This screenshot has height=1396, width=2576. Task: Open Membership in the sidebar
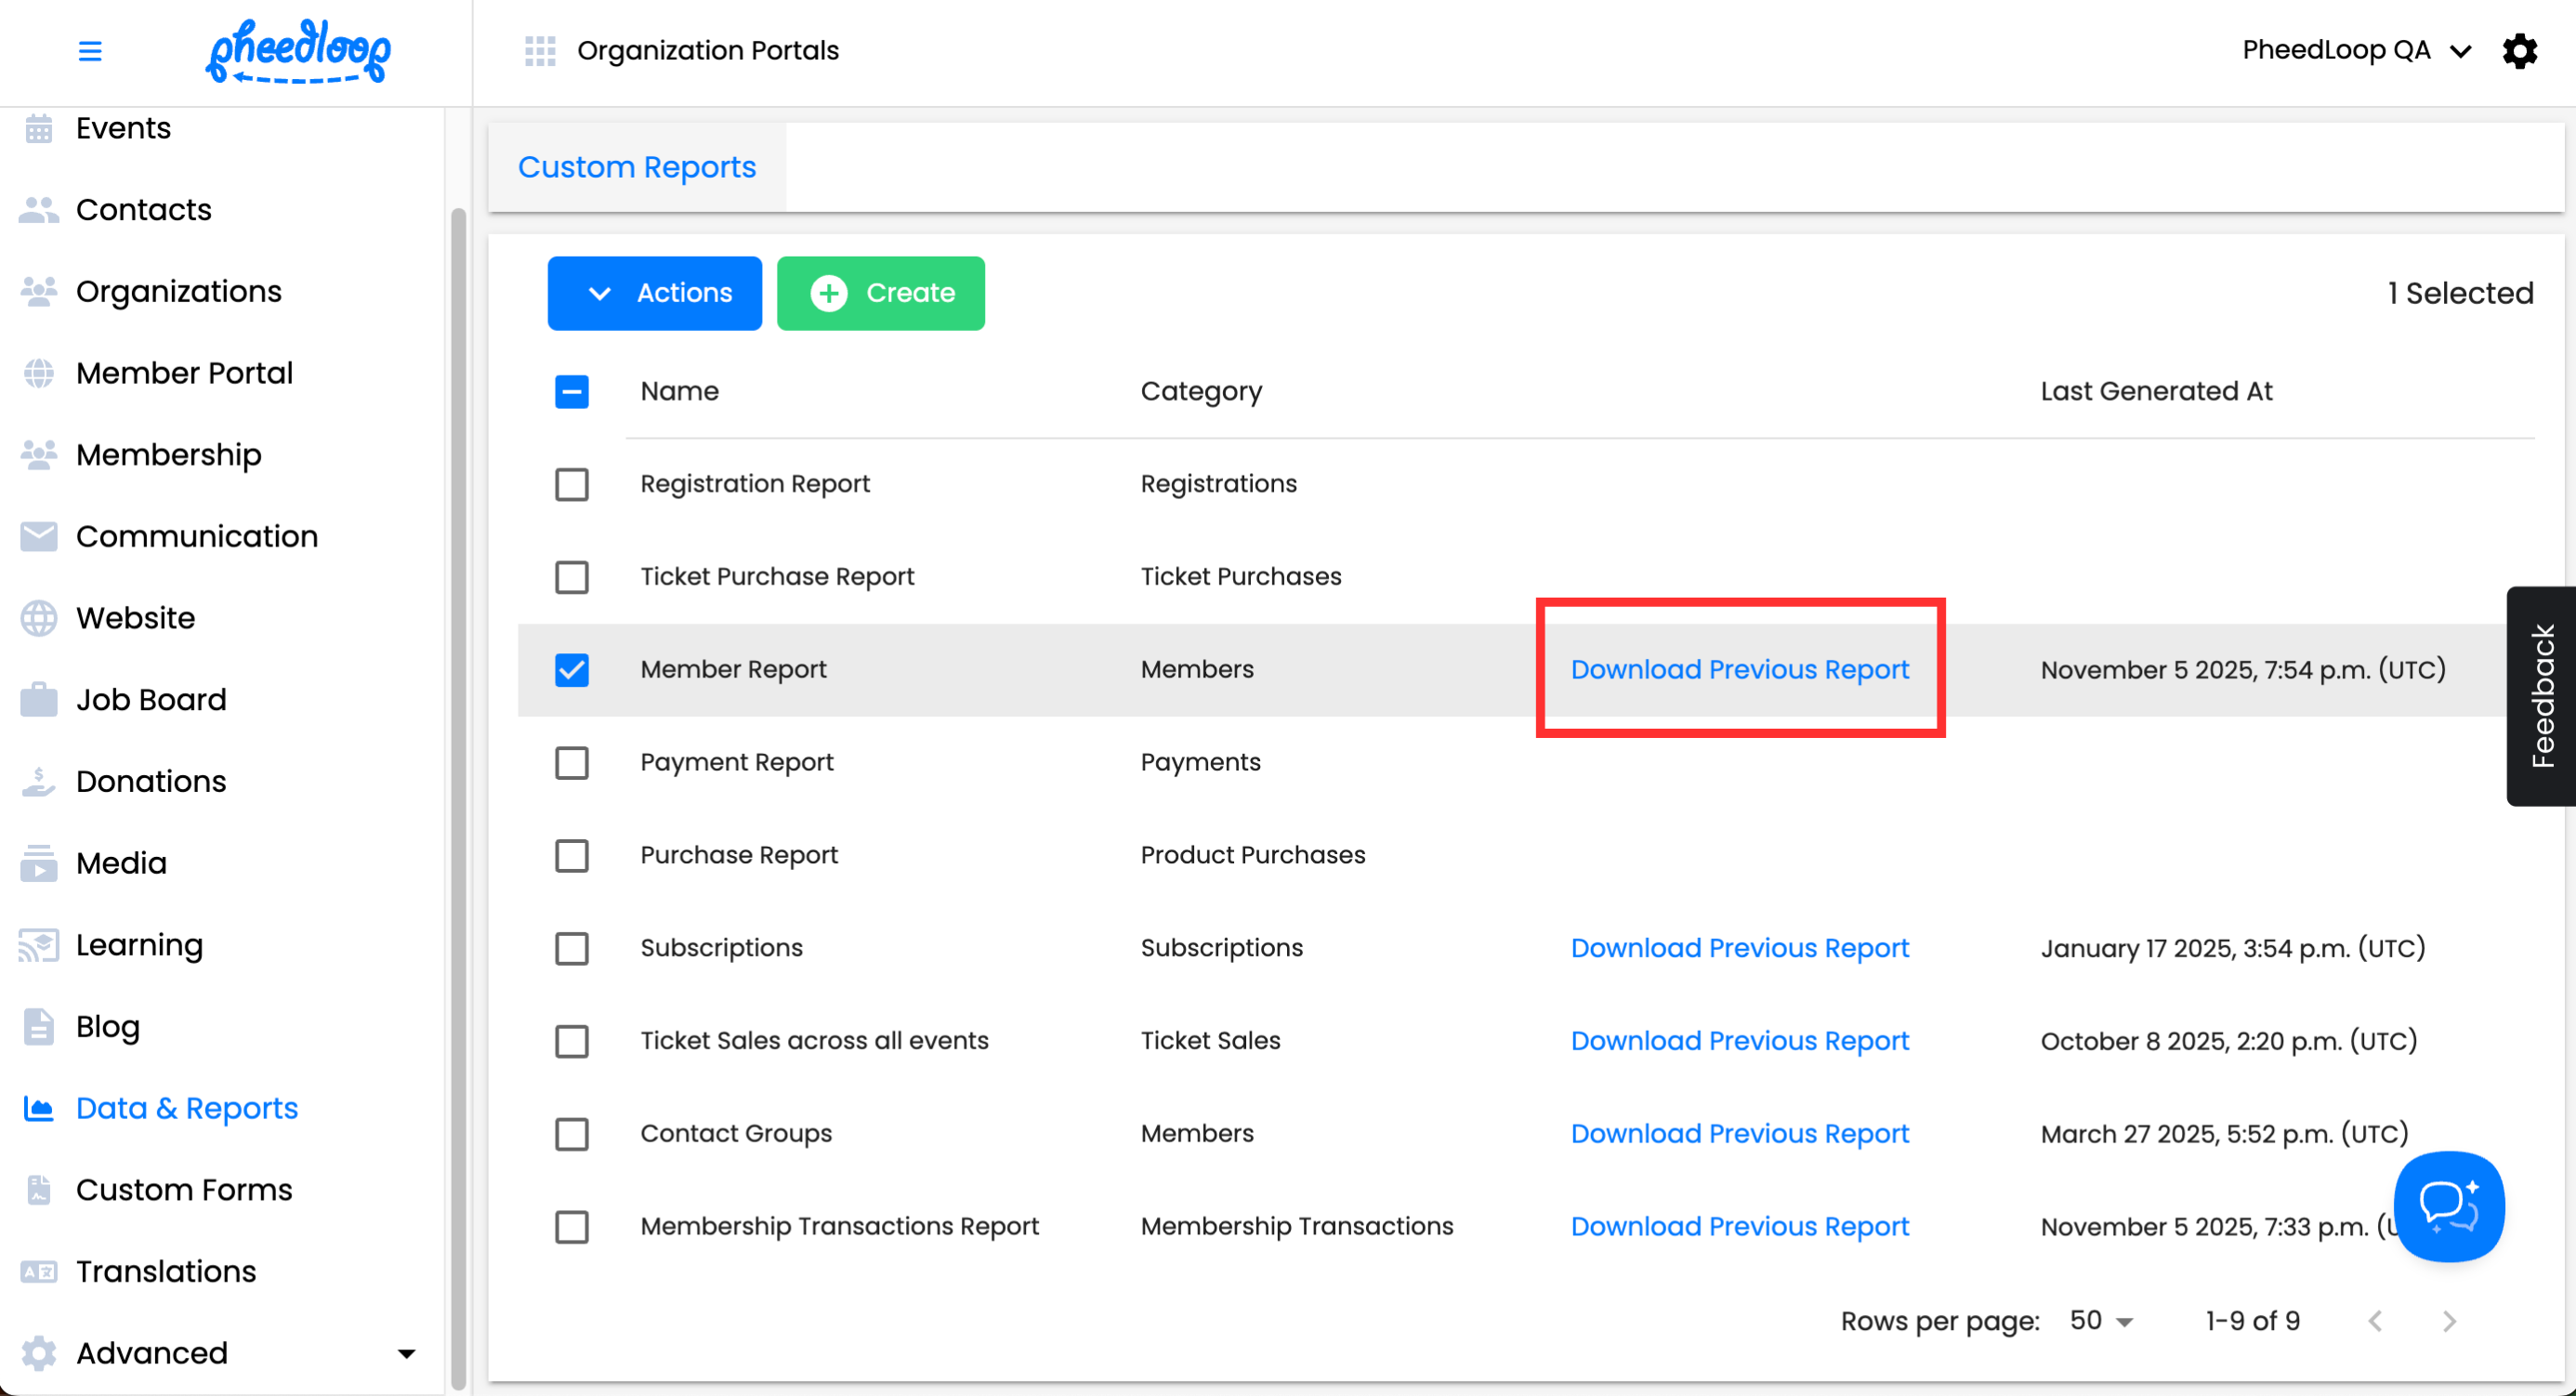point(168,455)
